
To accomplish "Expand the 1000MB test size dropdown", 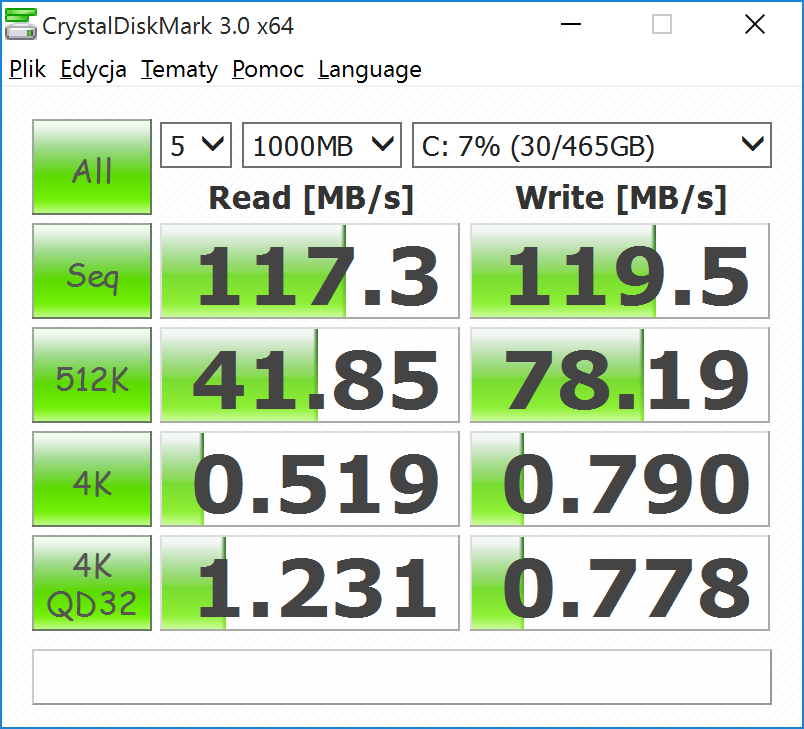I will tap(321, 146).
